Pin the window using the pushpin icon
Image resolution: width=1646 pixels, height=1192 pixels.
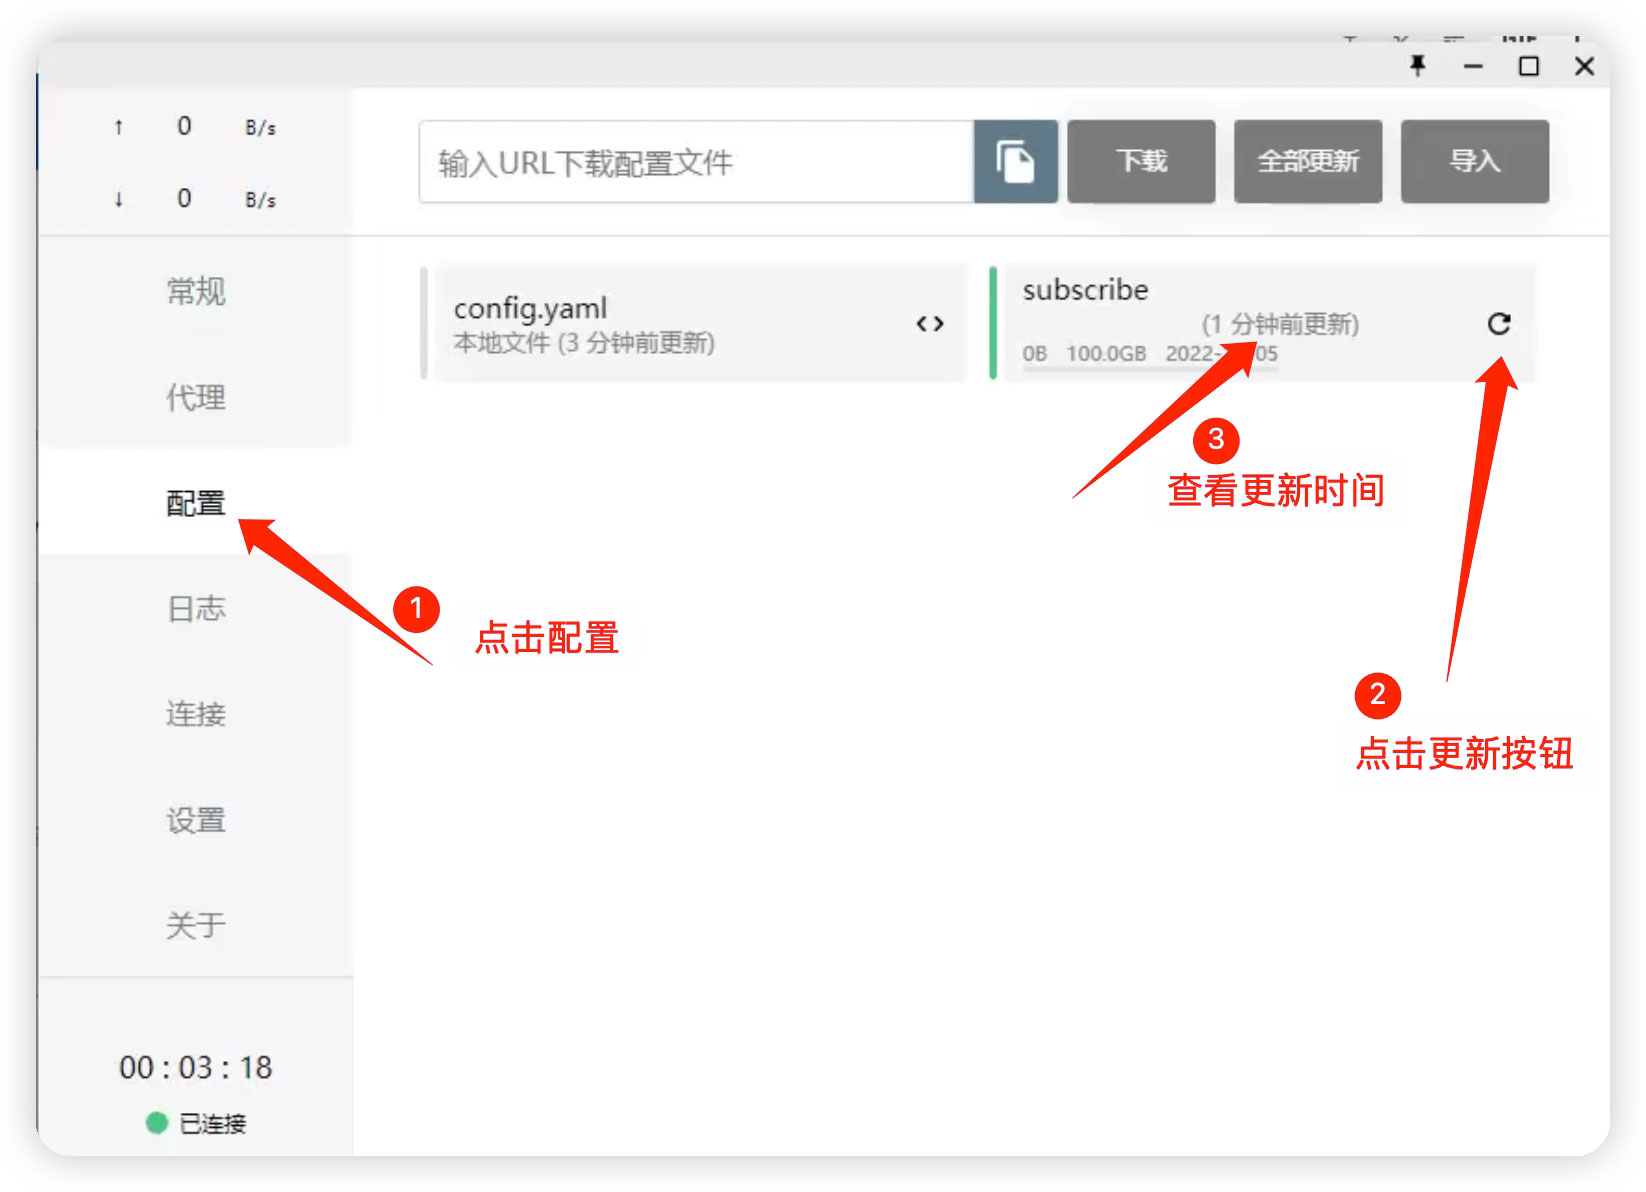pyautogui.click(x=1417, y=66)
